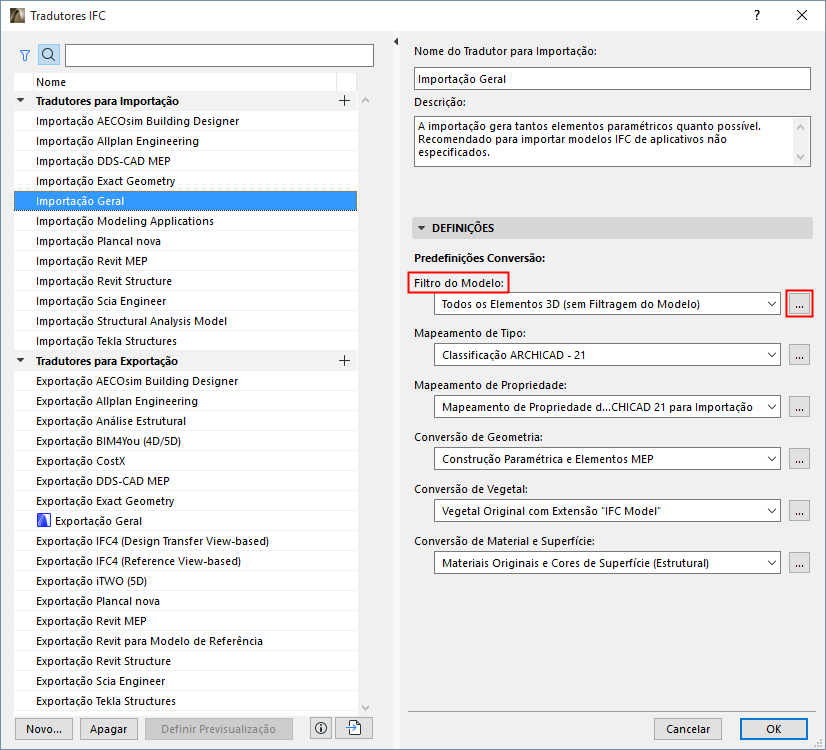Select Importação Plancal nova
This screenshot has width=826, height=750.
pyautogui.click(x=185, y=241)
